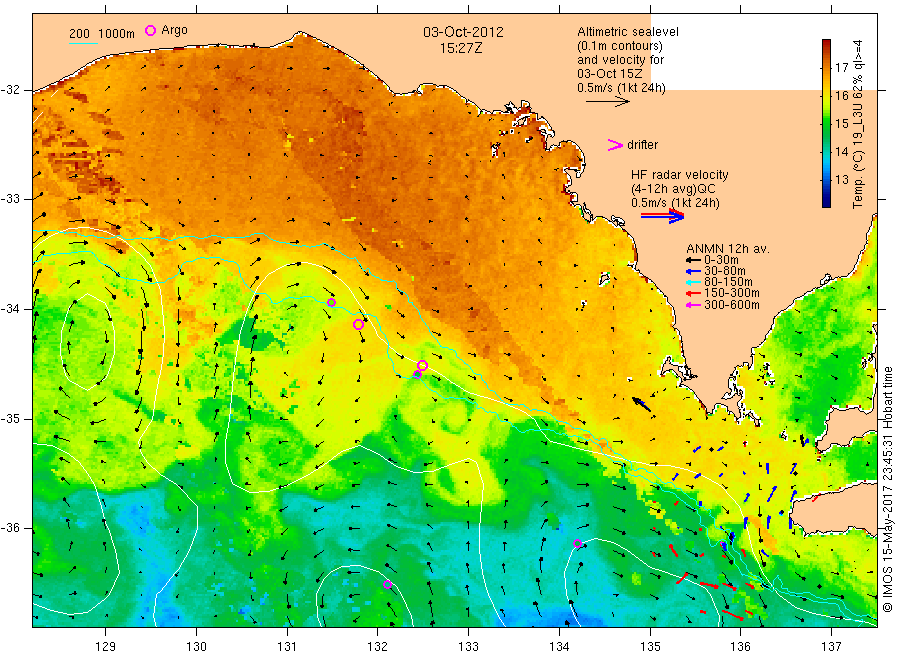Click the red 150-300m ANMN arrow

click(693, 294)
